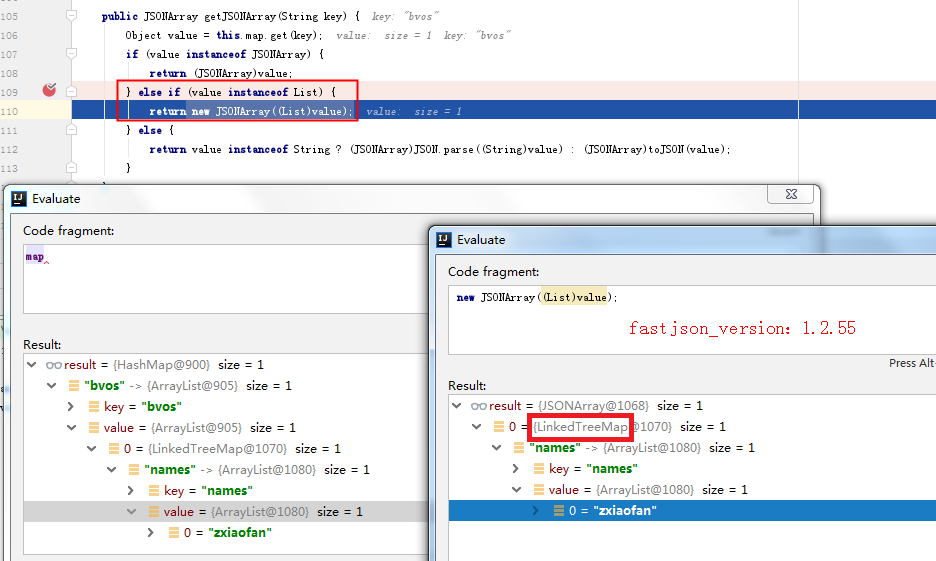Collapse the 0 = LinkedTreeMap node in right dialog

(477, 427)
